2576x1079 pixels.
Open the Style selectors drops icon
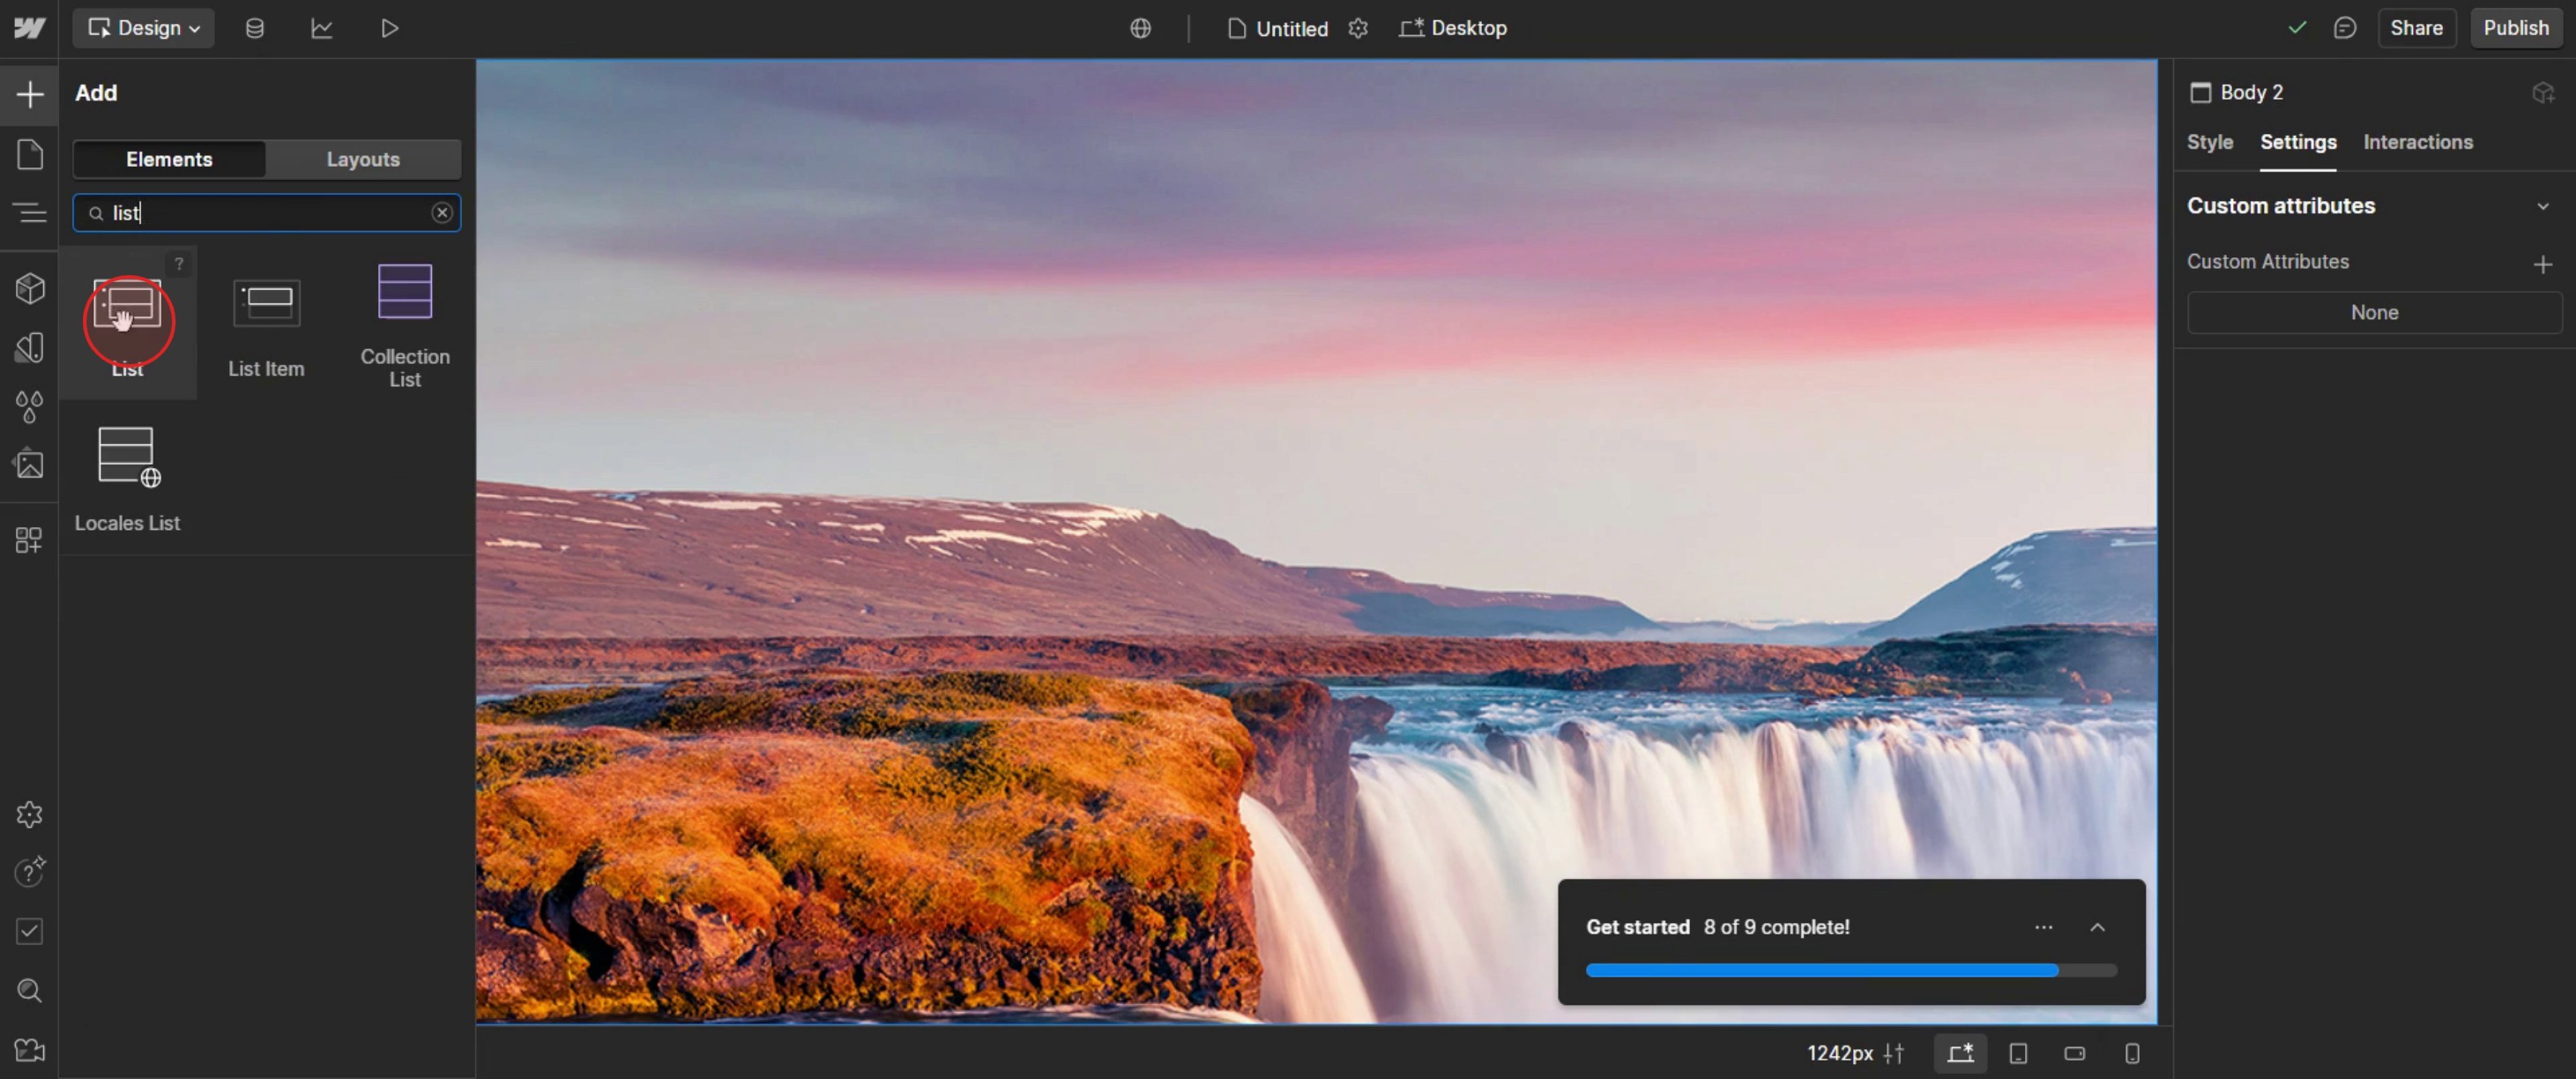pos(30,406)
